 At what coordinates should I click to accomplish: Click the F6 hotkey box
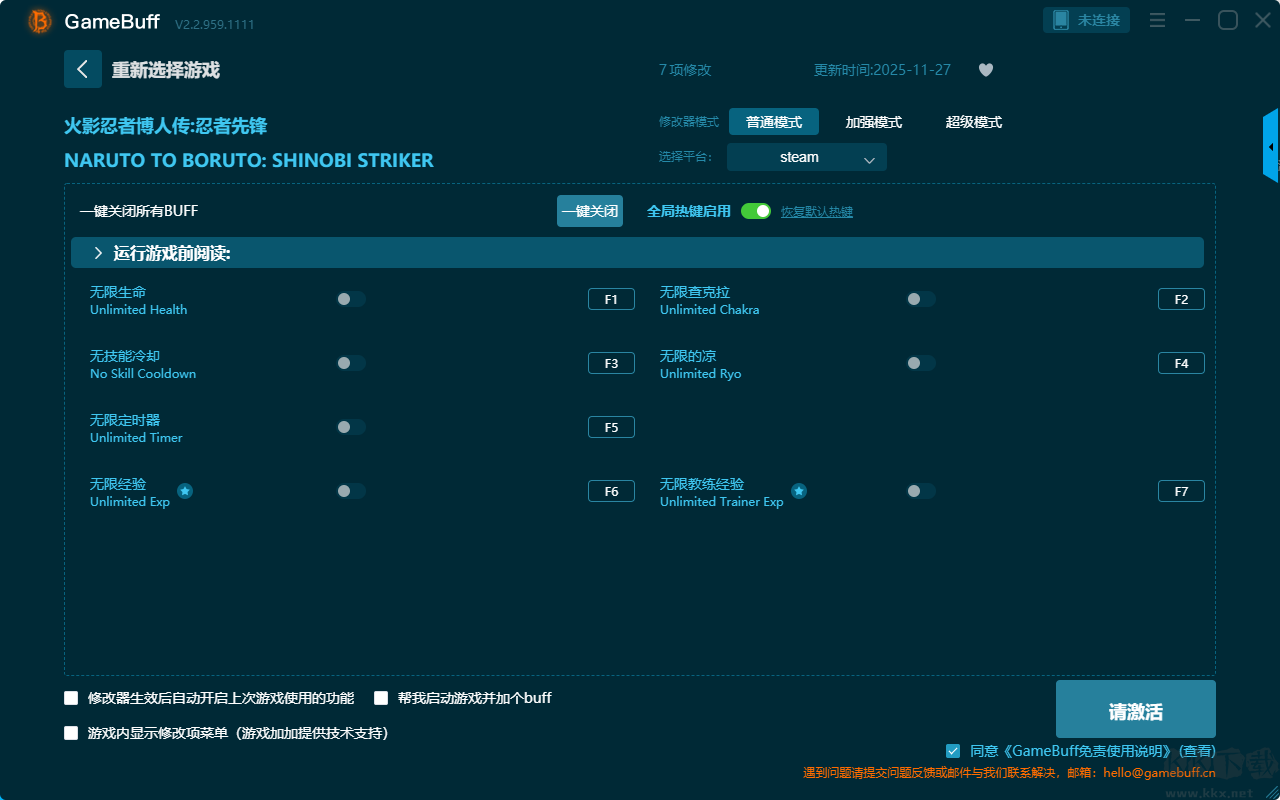tap(611, 491)
